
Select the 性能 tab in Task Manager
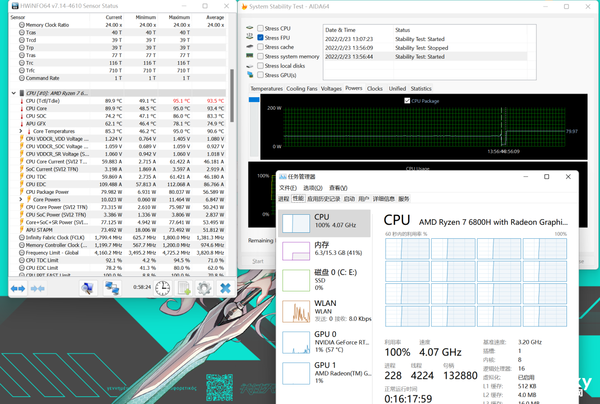298,198
